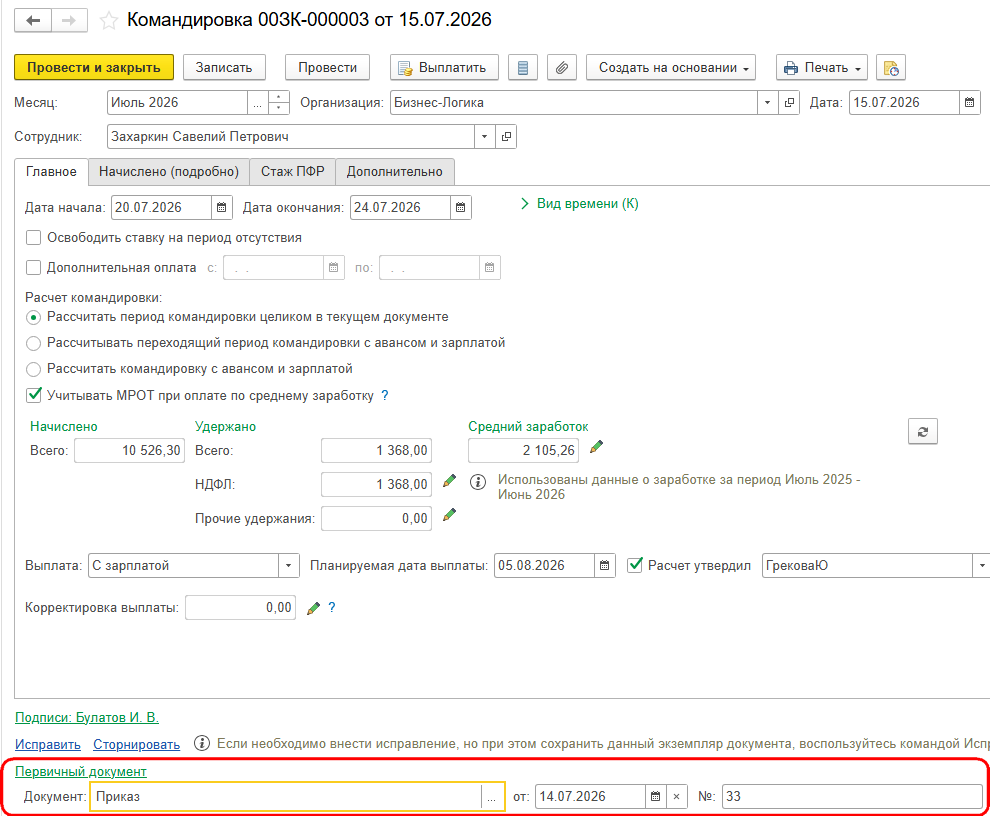Toggle the Дополнительная оплата checkbox
Image resolution: width=990 pixels, height=816 pixels.
coord(33,267)
